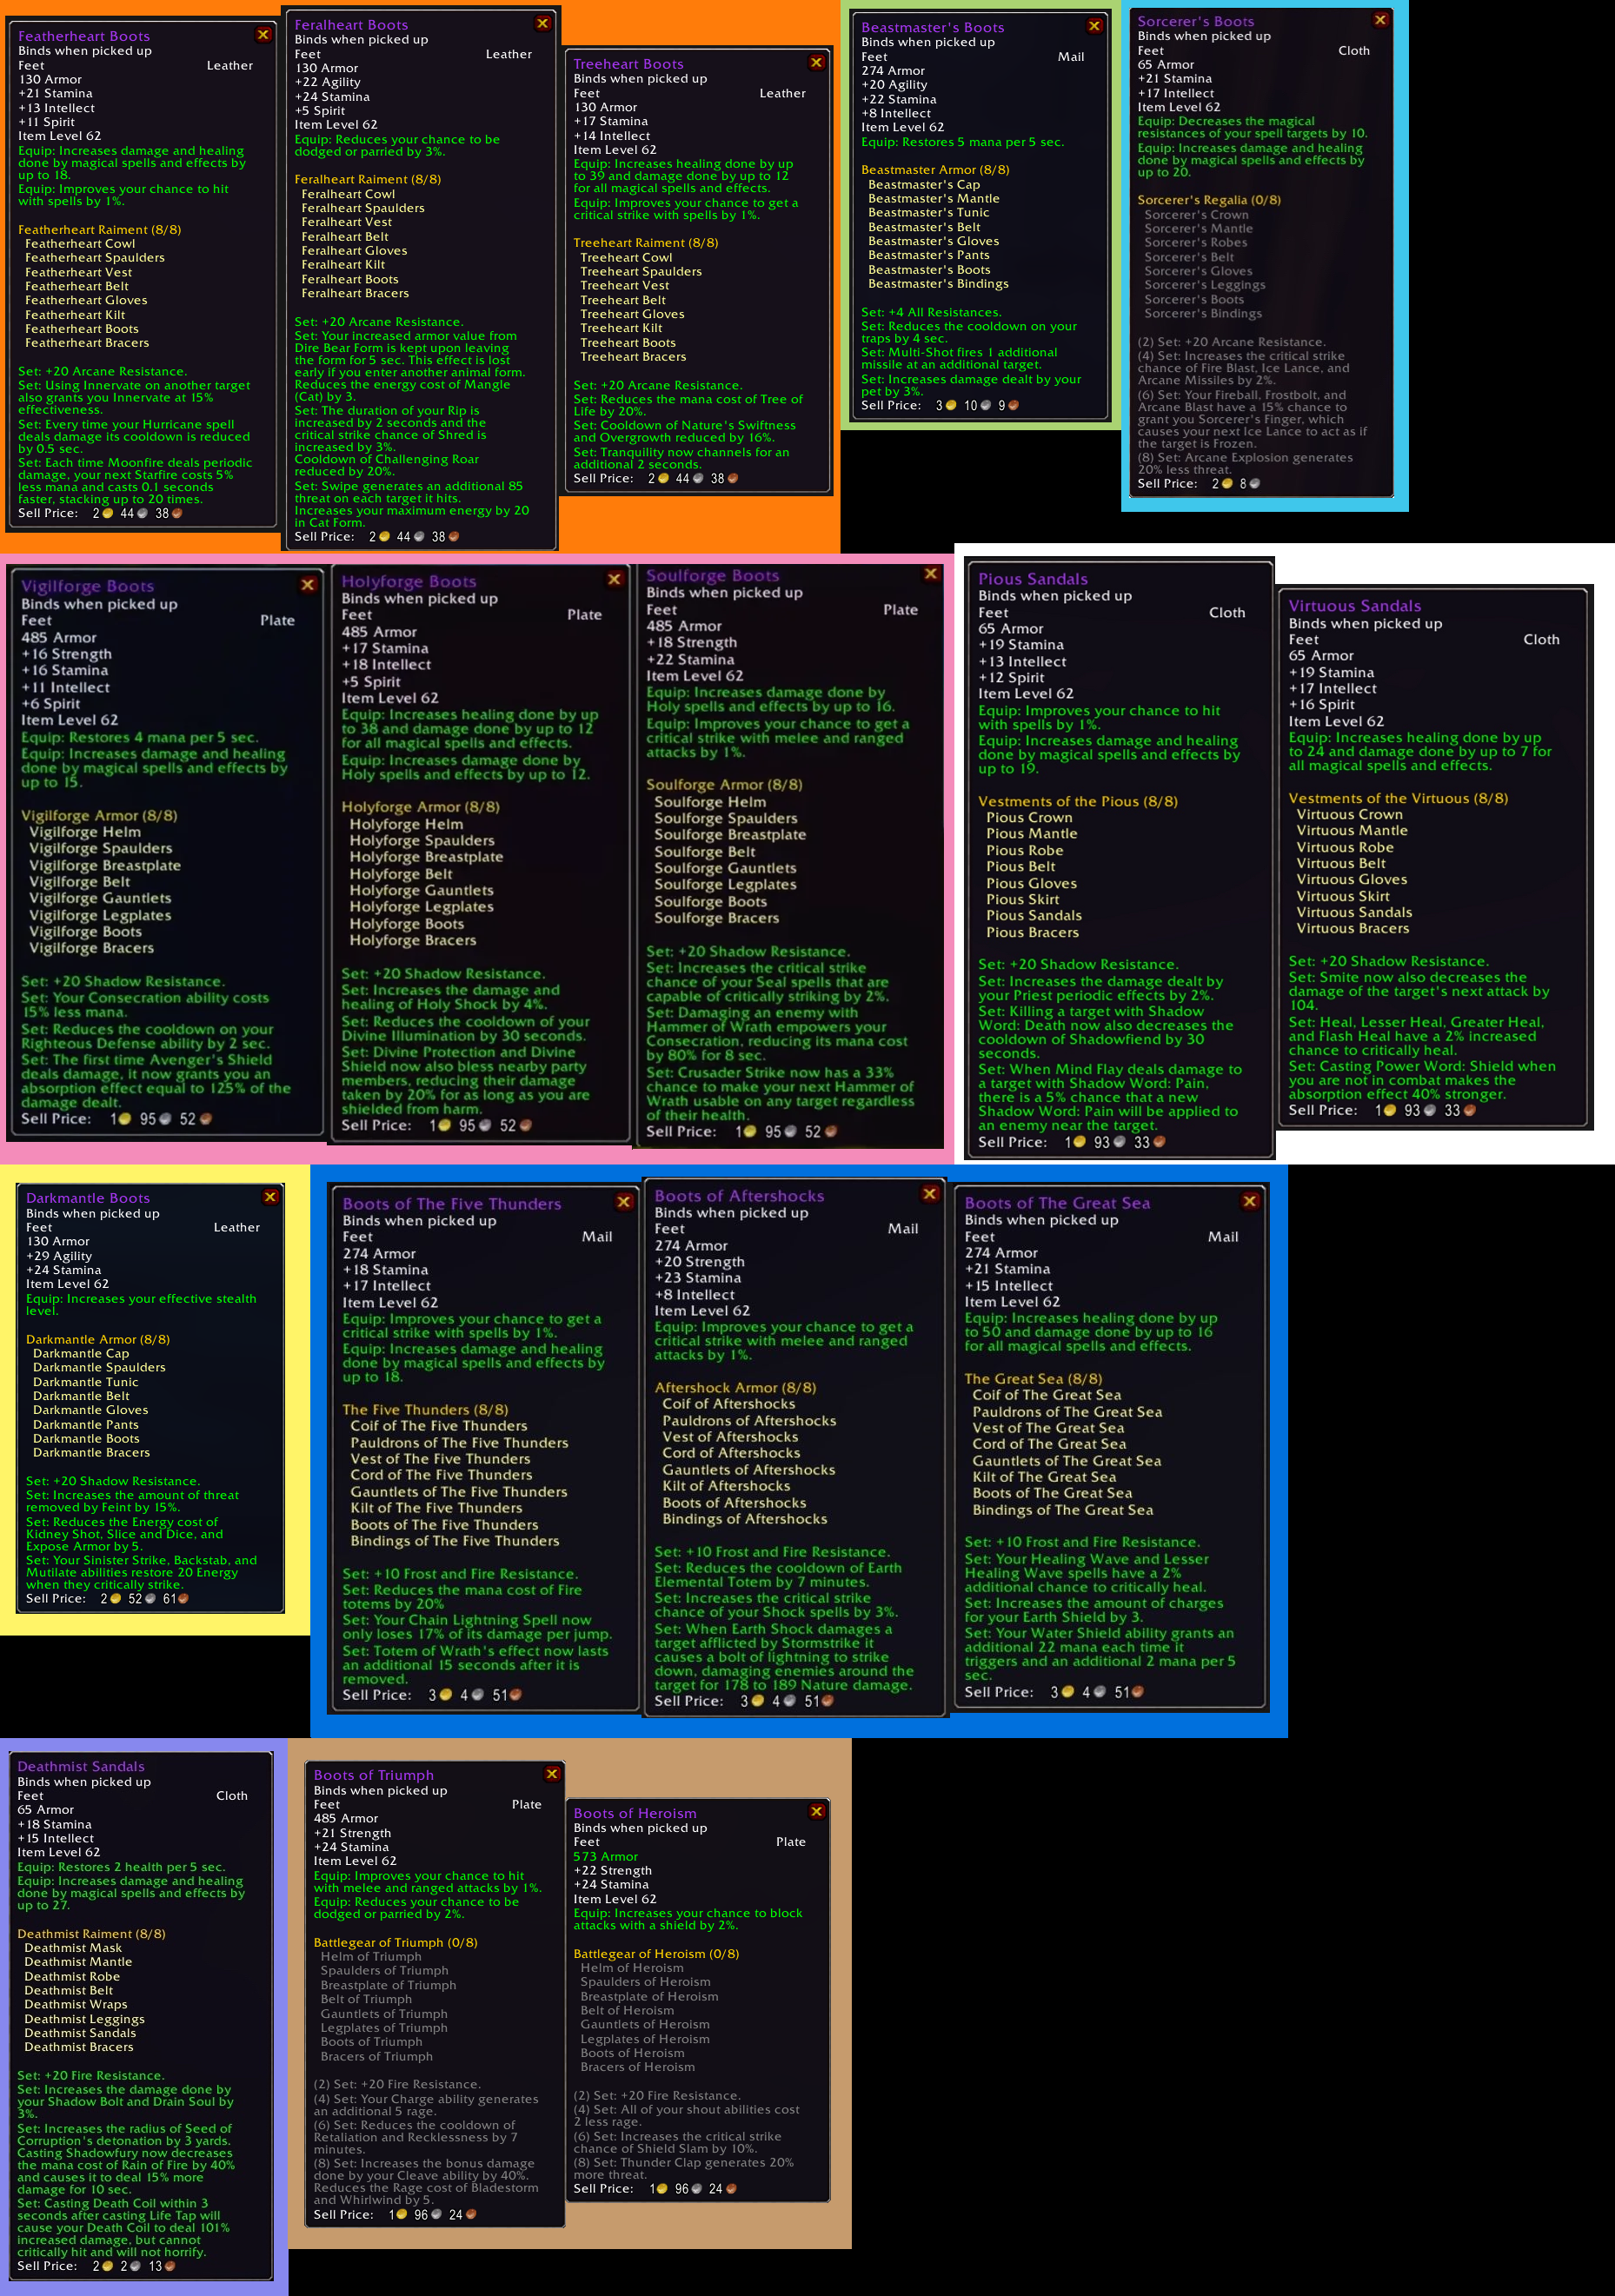Select Treeheart Gloves set piece
This screenshot has height=2296, width=1615.
[x=632, y=314]
